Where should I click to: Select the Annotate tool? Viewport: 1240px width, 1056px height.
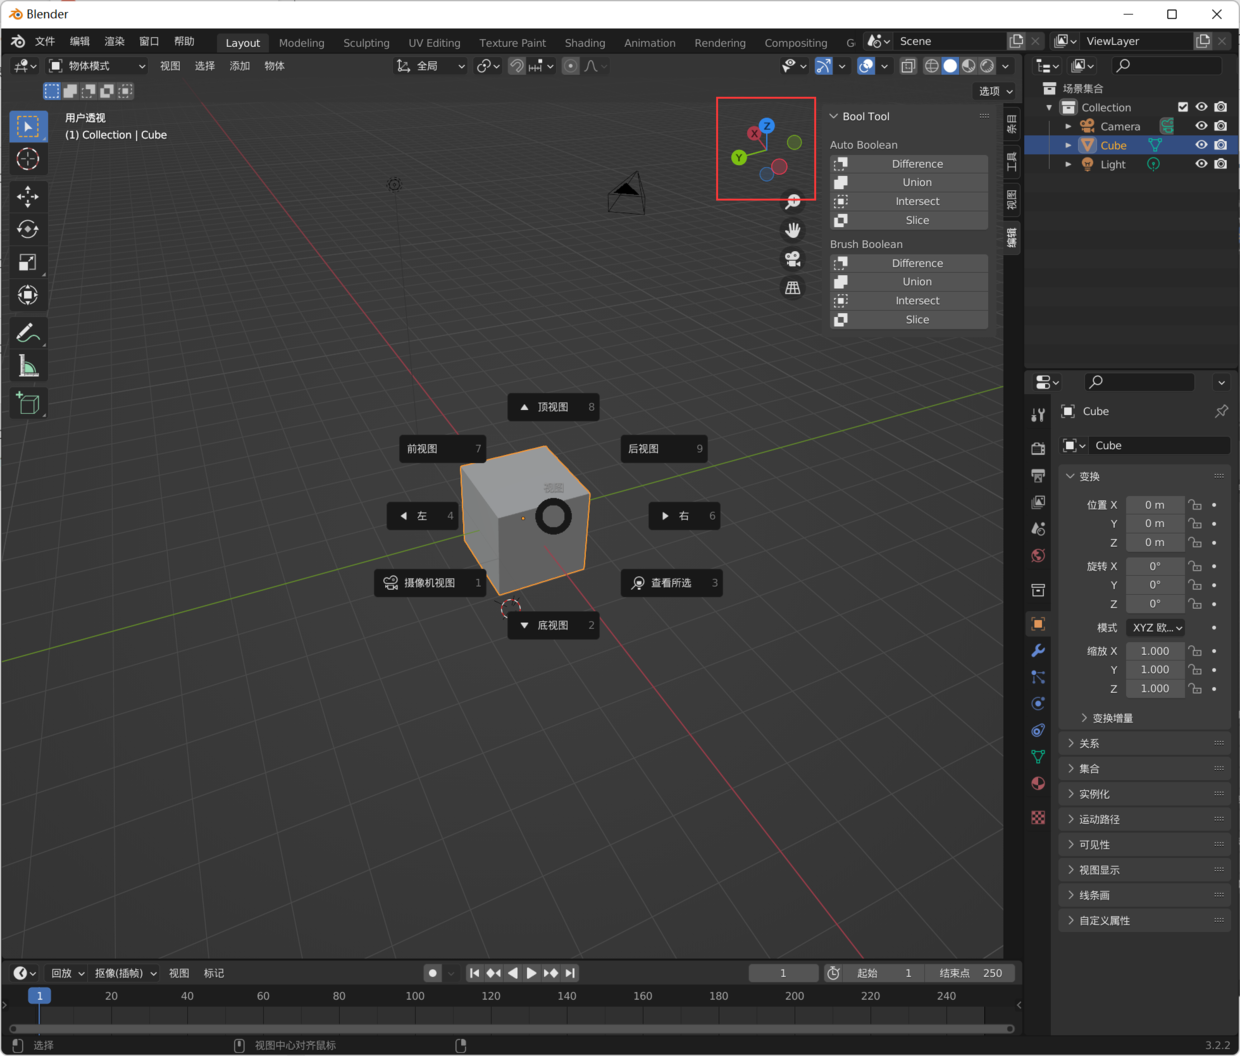27,332
